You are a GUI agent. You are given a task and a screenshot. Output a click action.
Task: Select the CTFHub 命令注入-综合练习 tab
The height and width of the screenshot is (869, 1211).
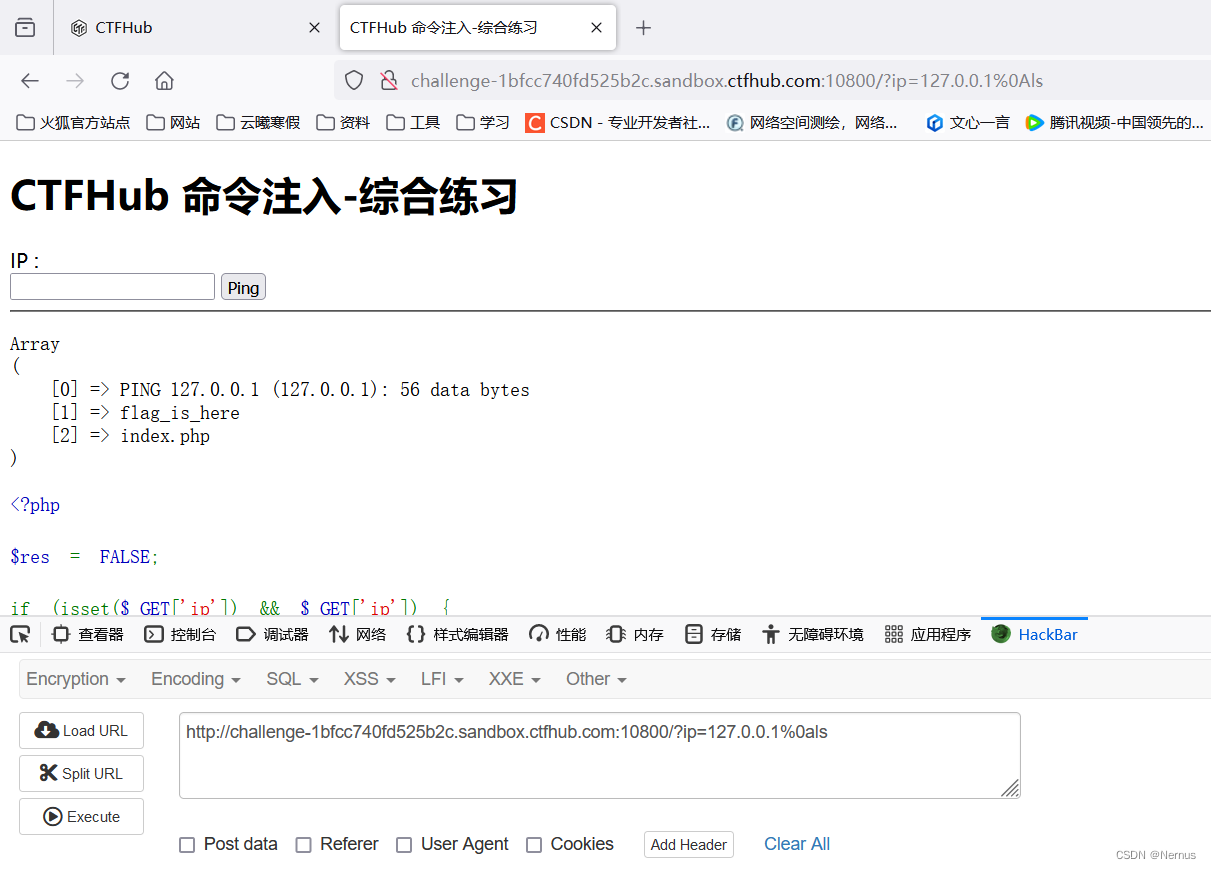click(477, 28)
